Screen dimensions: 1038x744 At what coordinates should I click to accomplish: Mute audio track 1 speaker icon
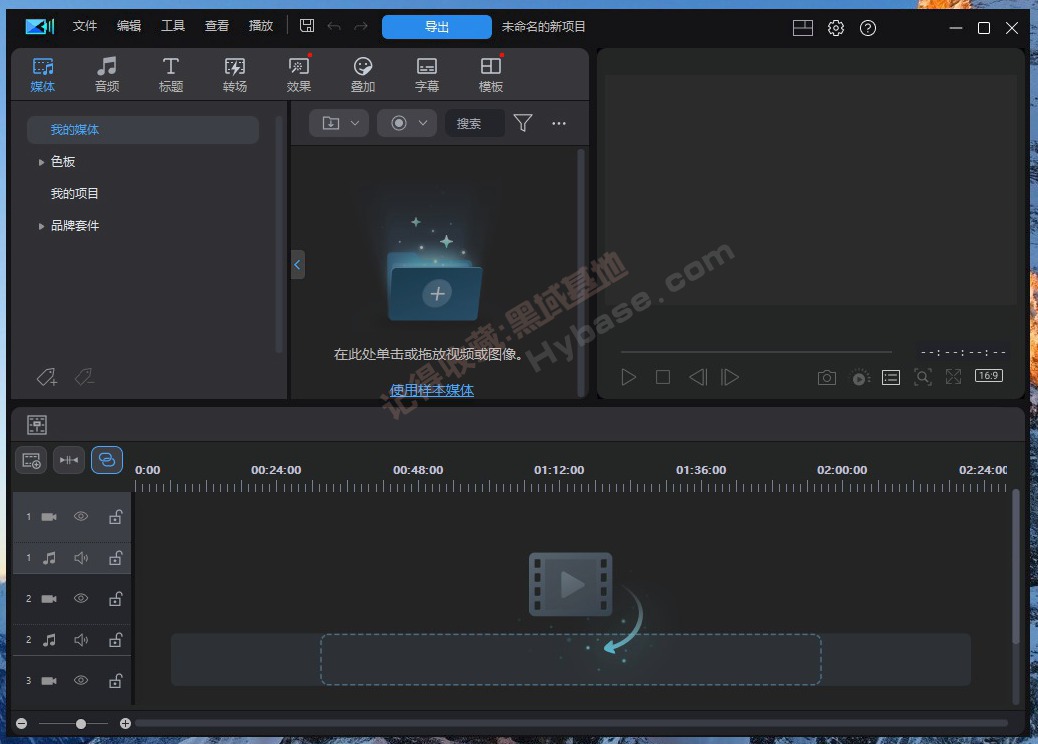(81, 557)
